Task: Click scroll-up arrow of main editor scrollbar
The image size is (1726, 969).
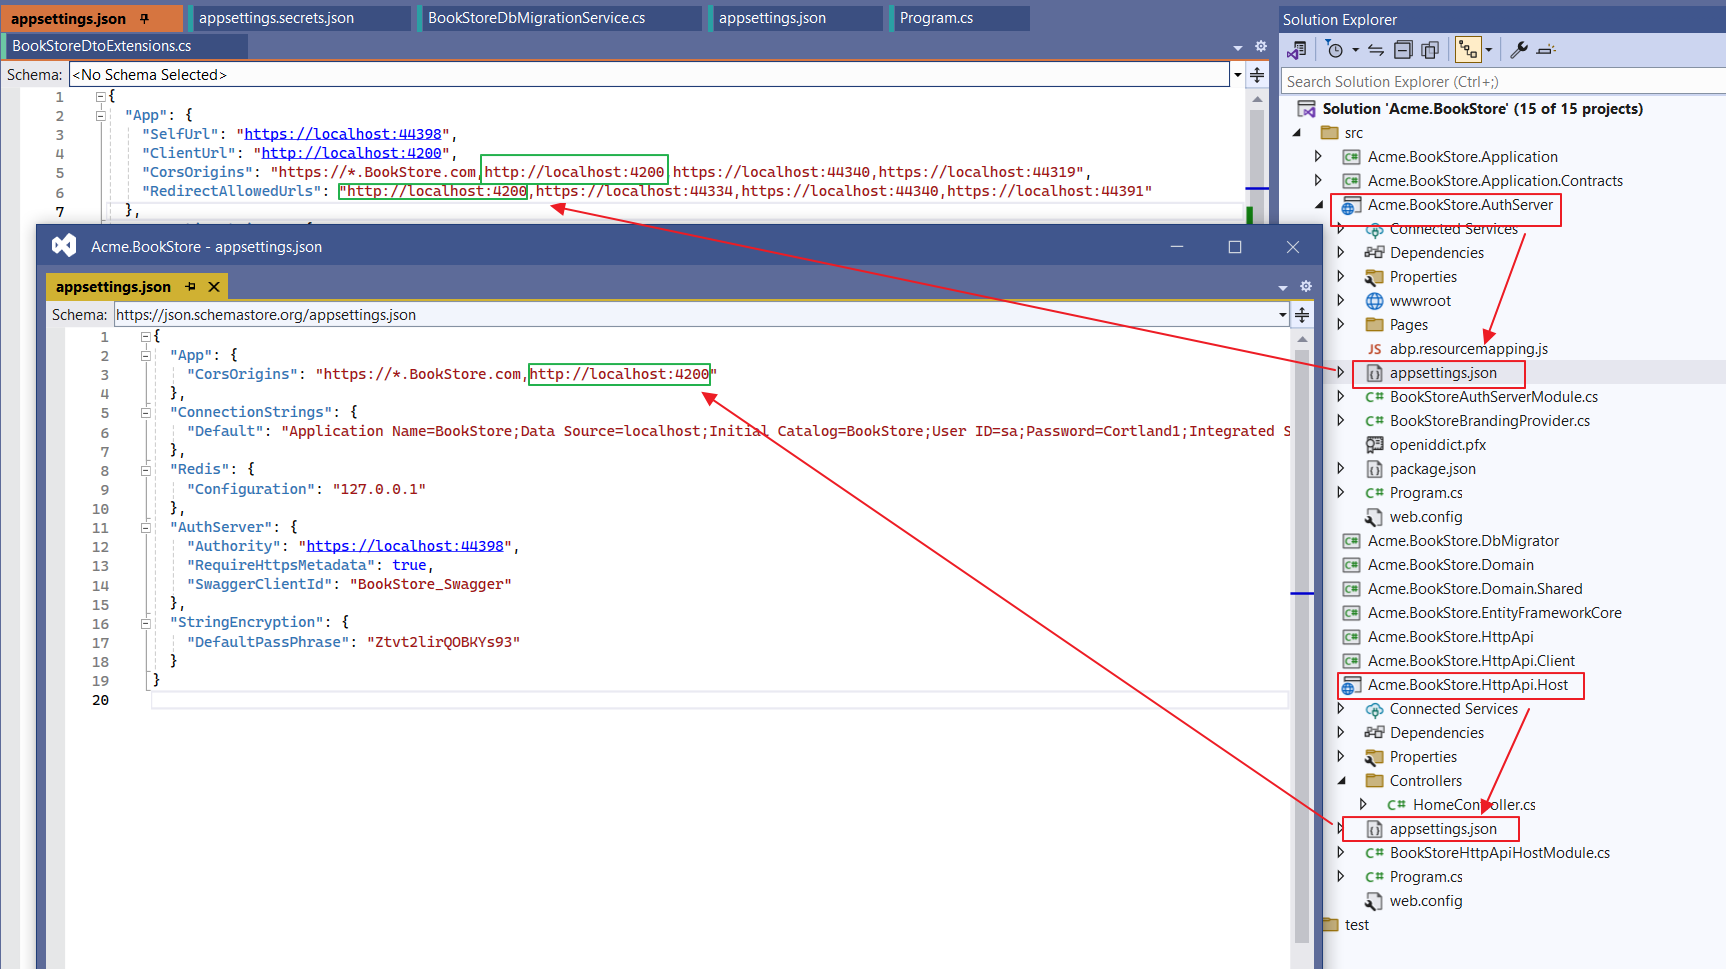Action: (x=1257, y=99)
